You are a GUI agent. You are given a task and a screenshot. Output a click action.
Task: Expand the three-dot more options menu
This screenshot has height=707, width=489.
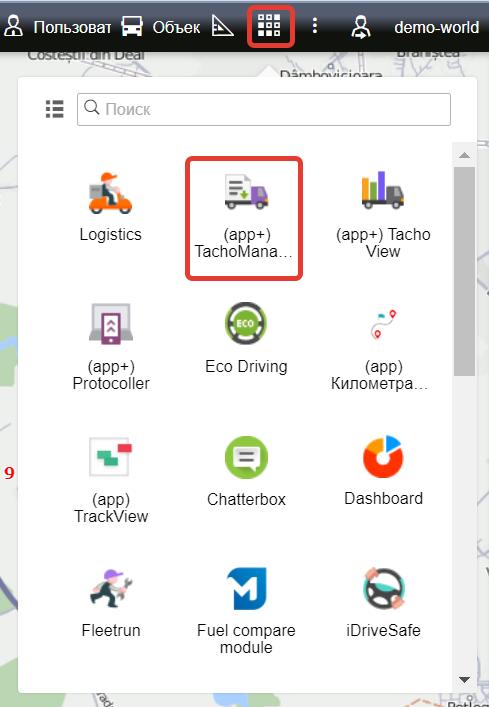(315, 26)
